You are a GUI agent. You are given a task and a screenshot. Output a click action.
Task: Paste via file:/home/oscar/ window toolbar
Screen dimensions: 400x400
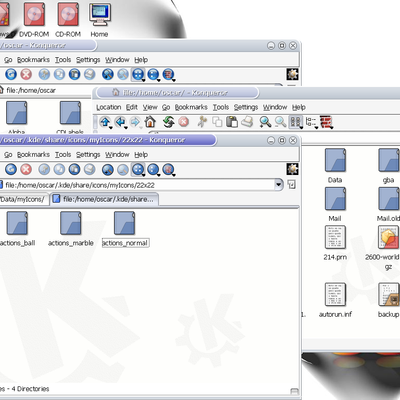(x=232, y=122)
